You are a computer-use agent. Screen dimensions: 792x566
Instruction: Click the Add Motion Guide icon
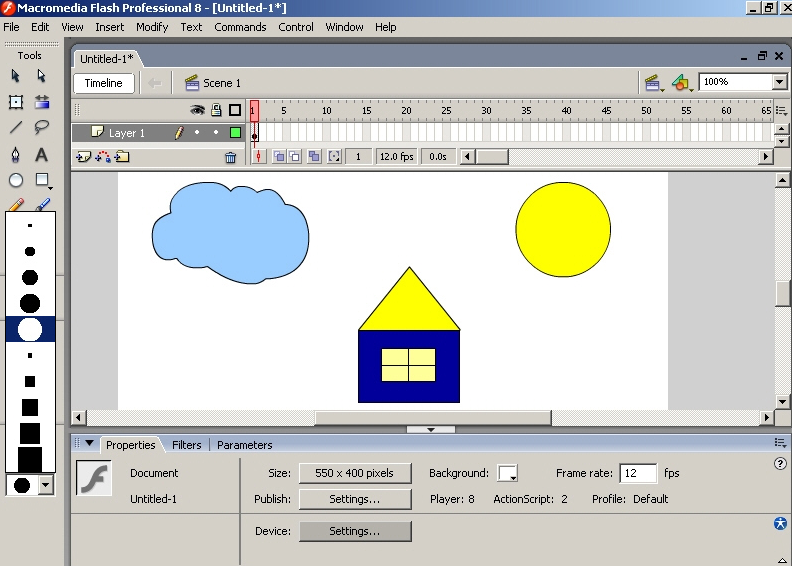103,157
